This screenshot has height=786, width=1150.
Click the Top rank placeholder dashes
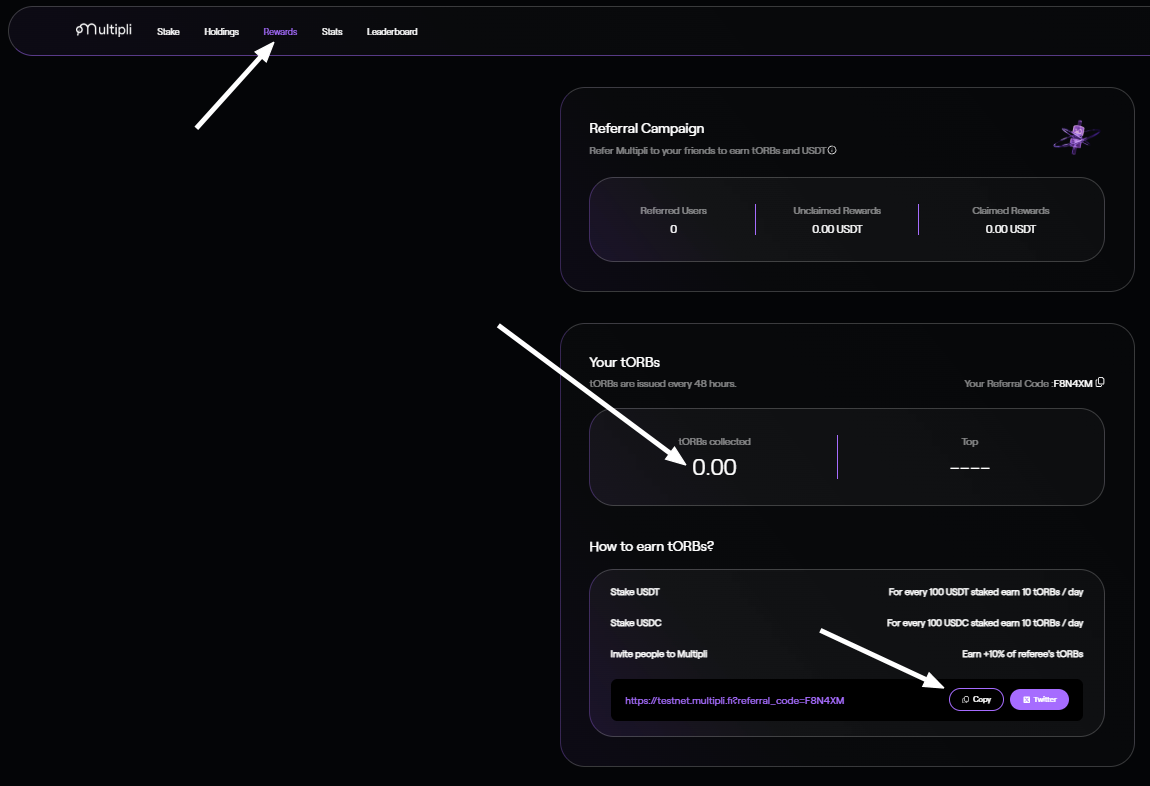click(x=969, y=467)
